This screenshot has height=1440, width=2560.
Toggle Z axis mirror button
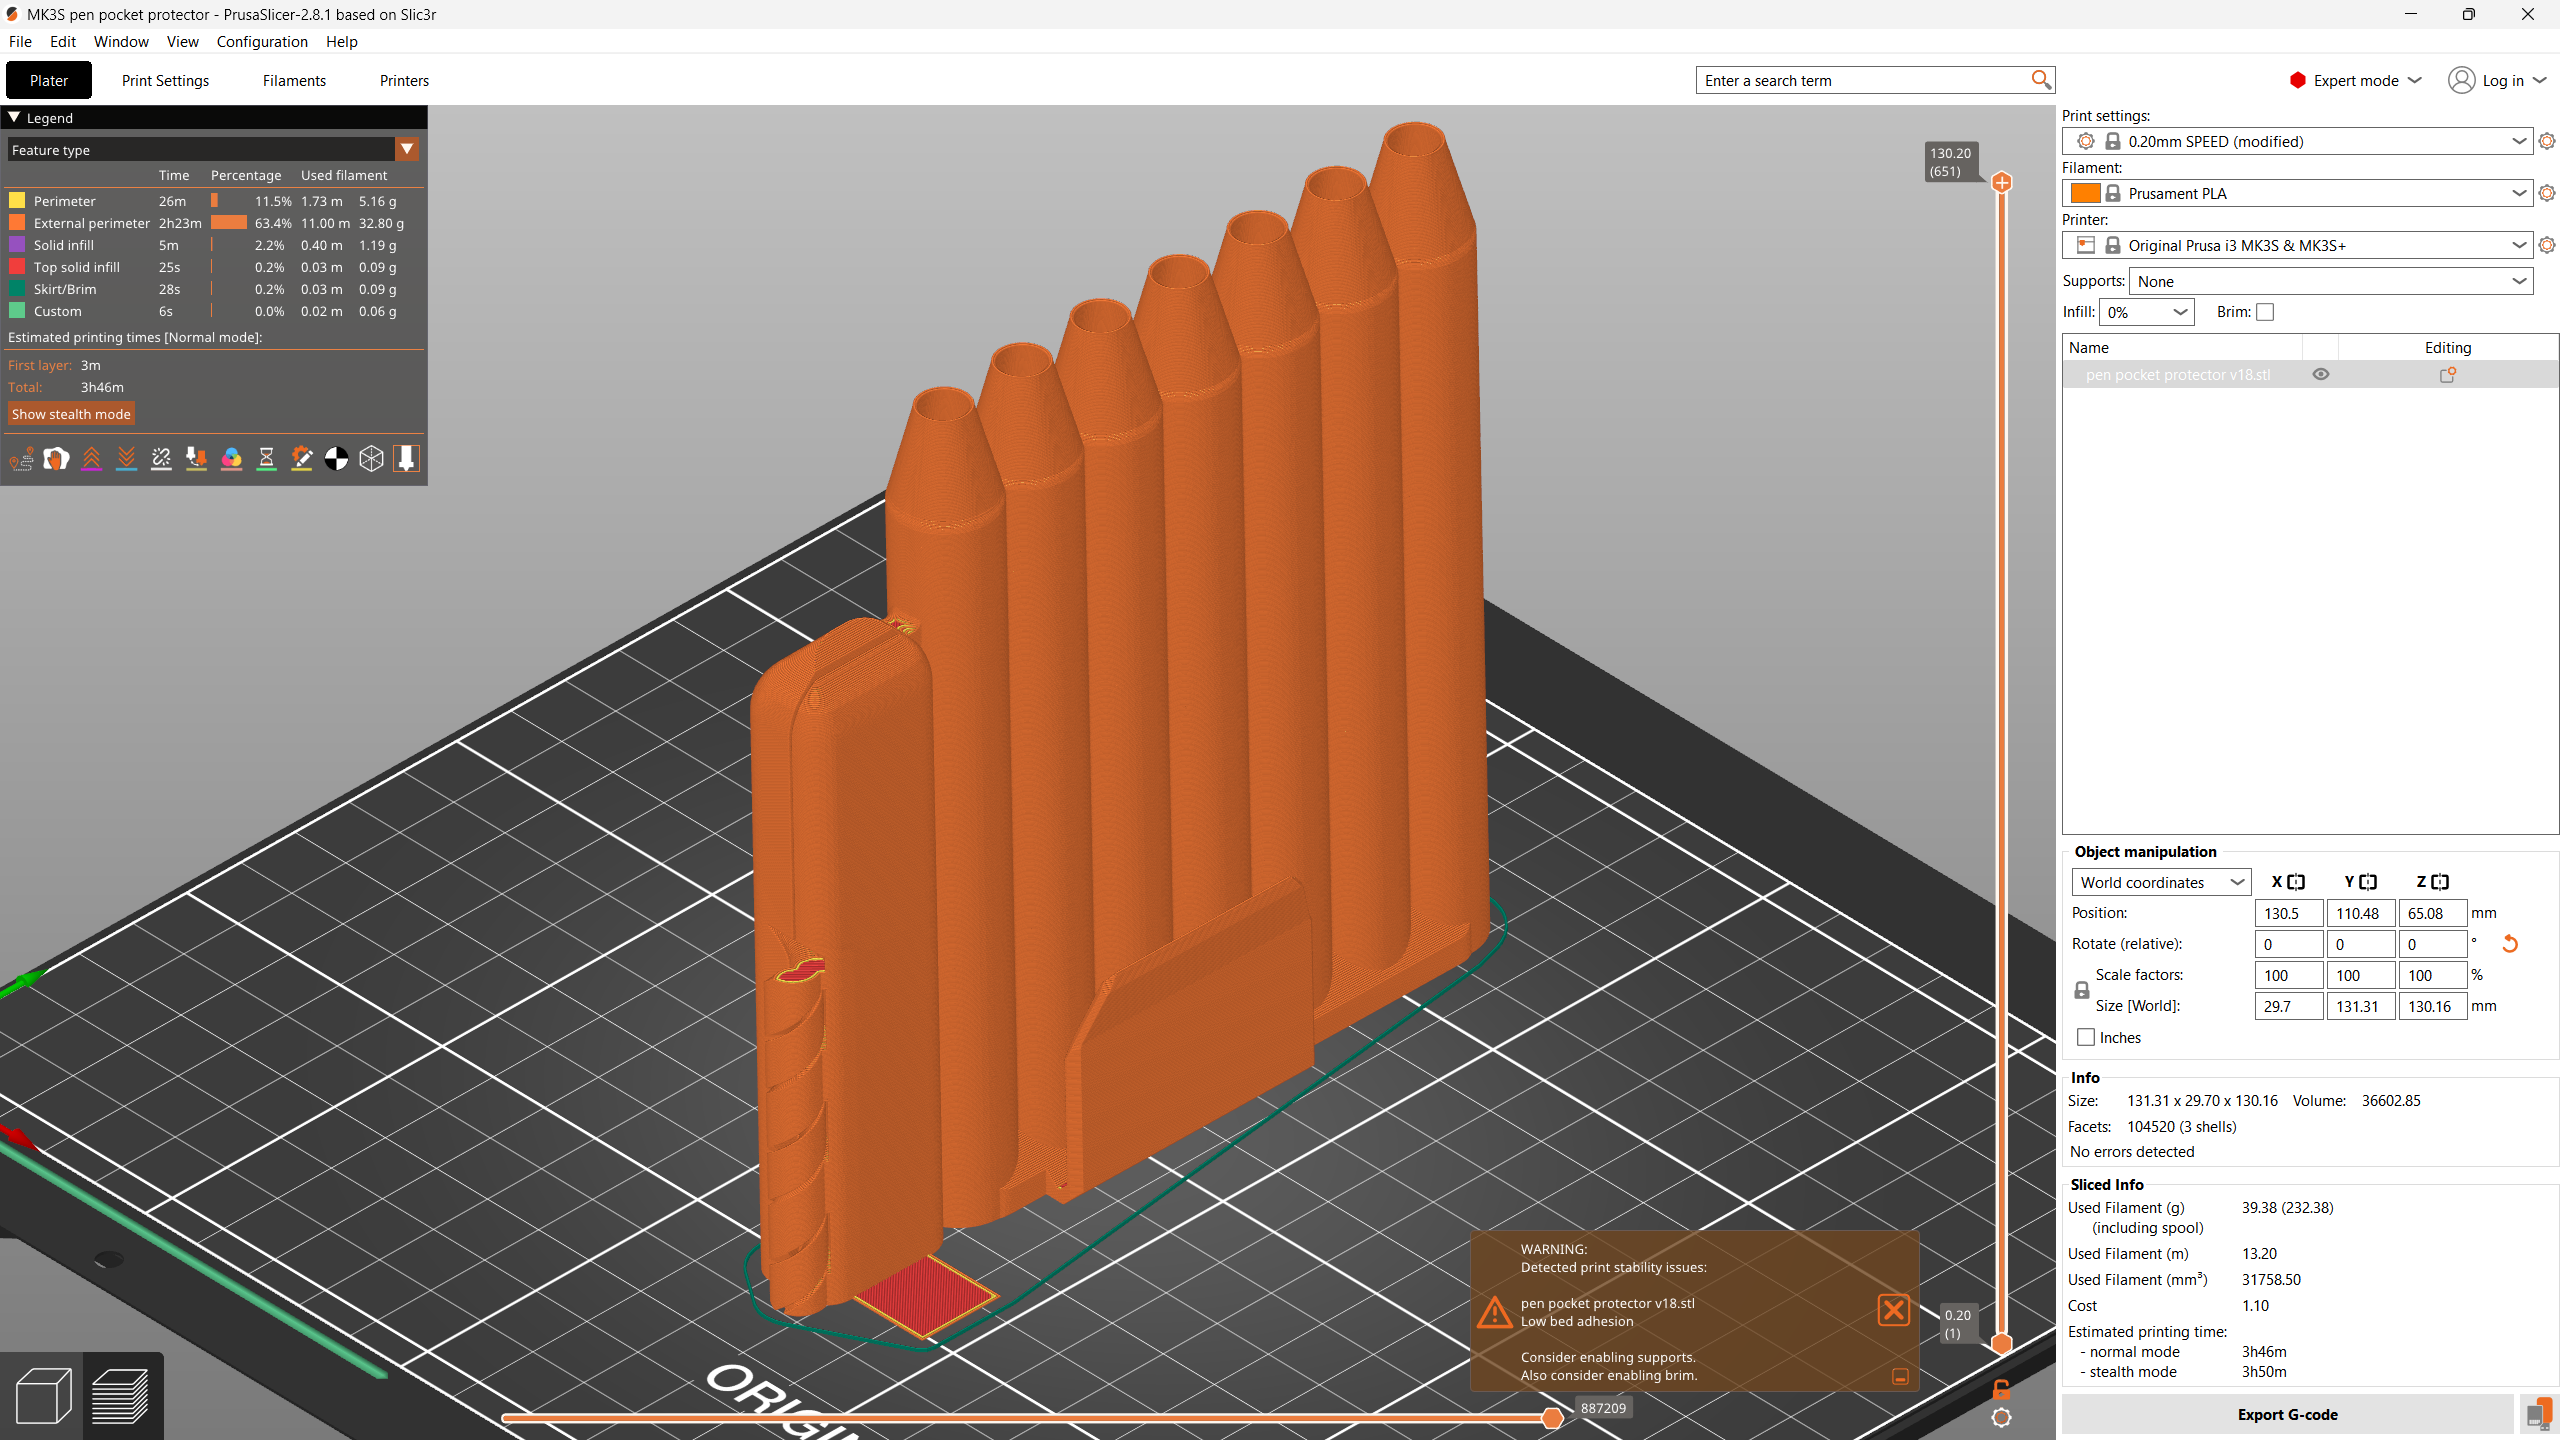2440,882
